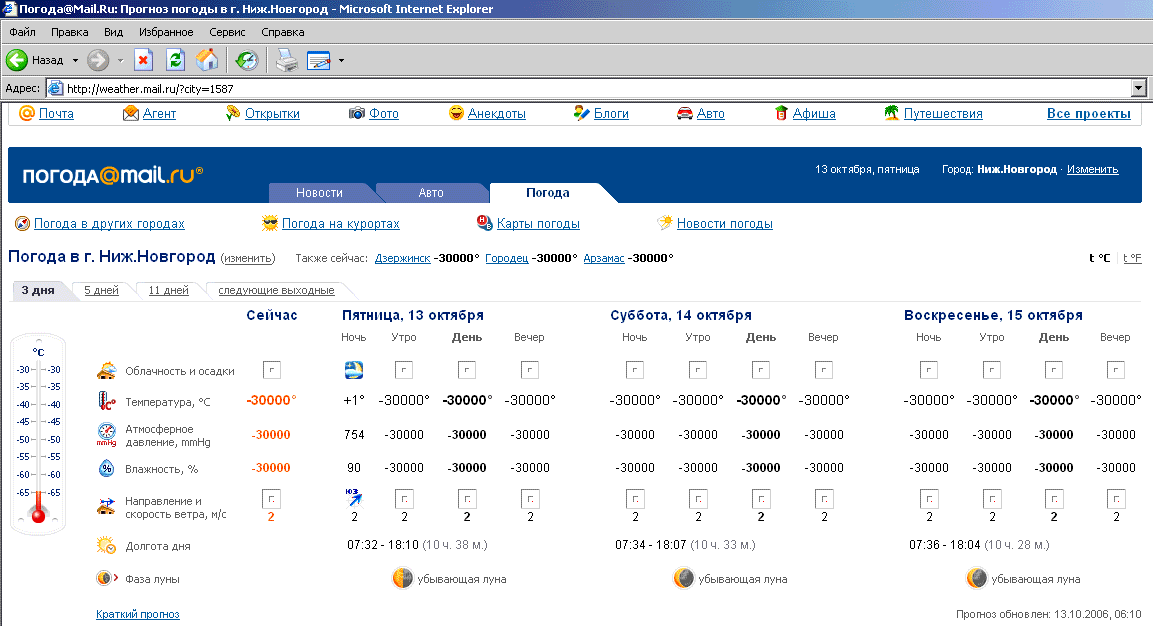Click (изменить) next to Ниж.Новгород heading

point(248,258)
